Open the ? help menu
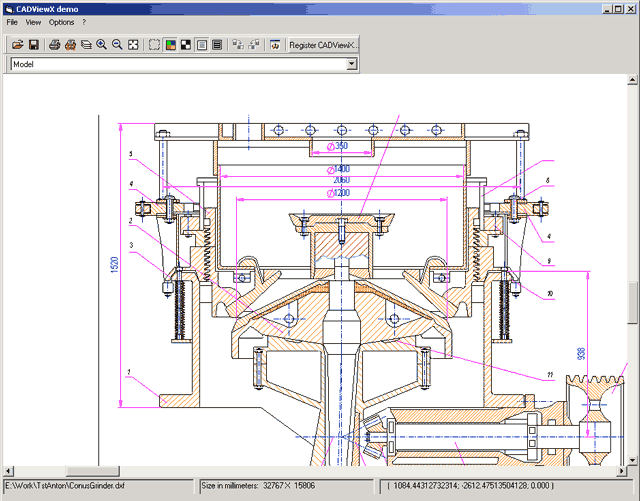640x501 pixels. [84, 22]
